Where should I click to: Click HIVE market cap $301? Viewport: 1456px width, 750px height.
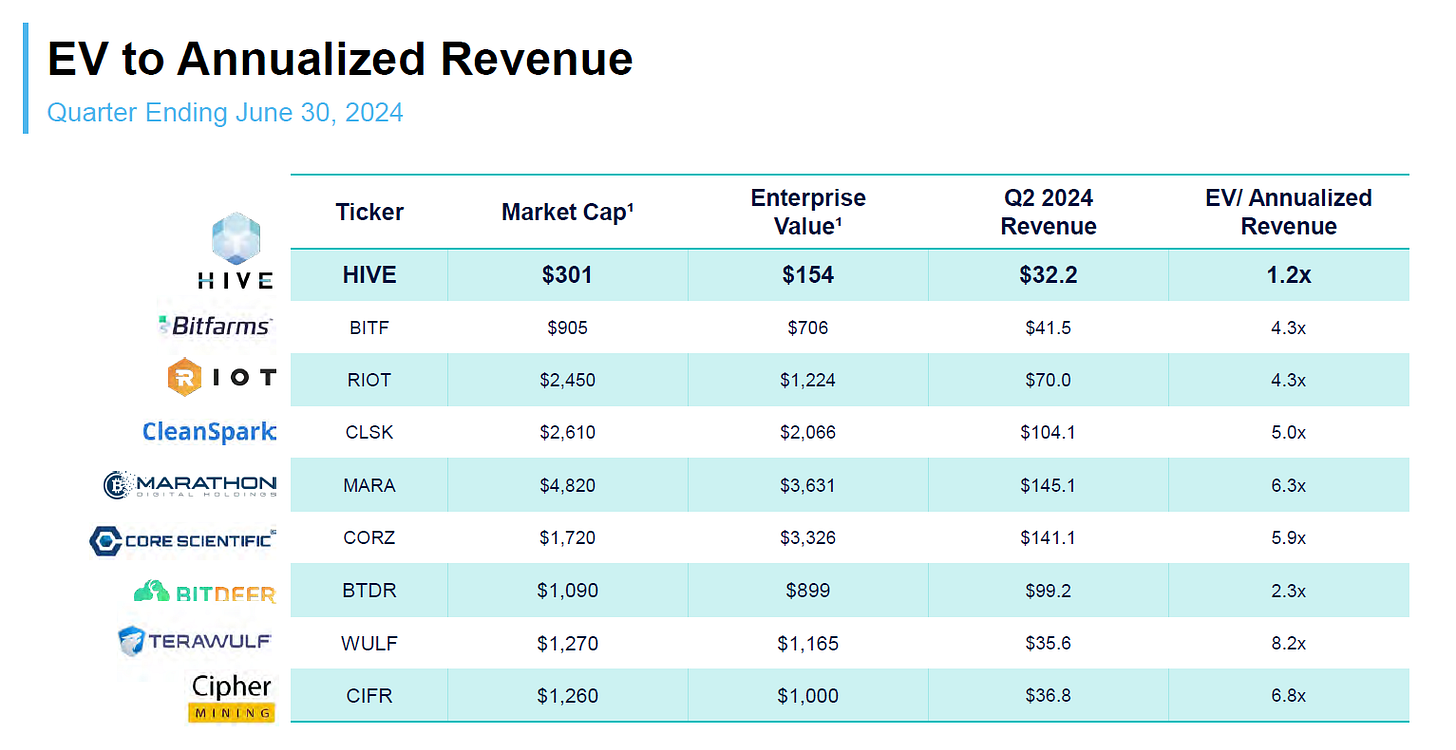pos(567,275)
